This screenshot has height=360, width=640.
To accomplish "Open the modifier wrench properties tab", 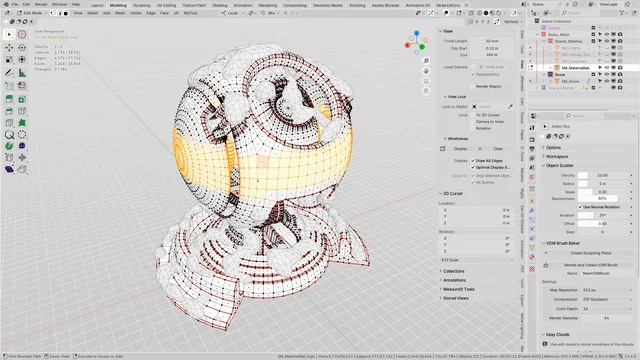I will click(532, 210).
